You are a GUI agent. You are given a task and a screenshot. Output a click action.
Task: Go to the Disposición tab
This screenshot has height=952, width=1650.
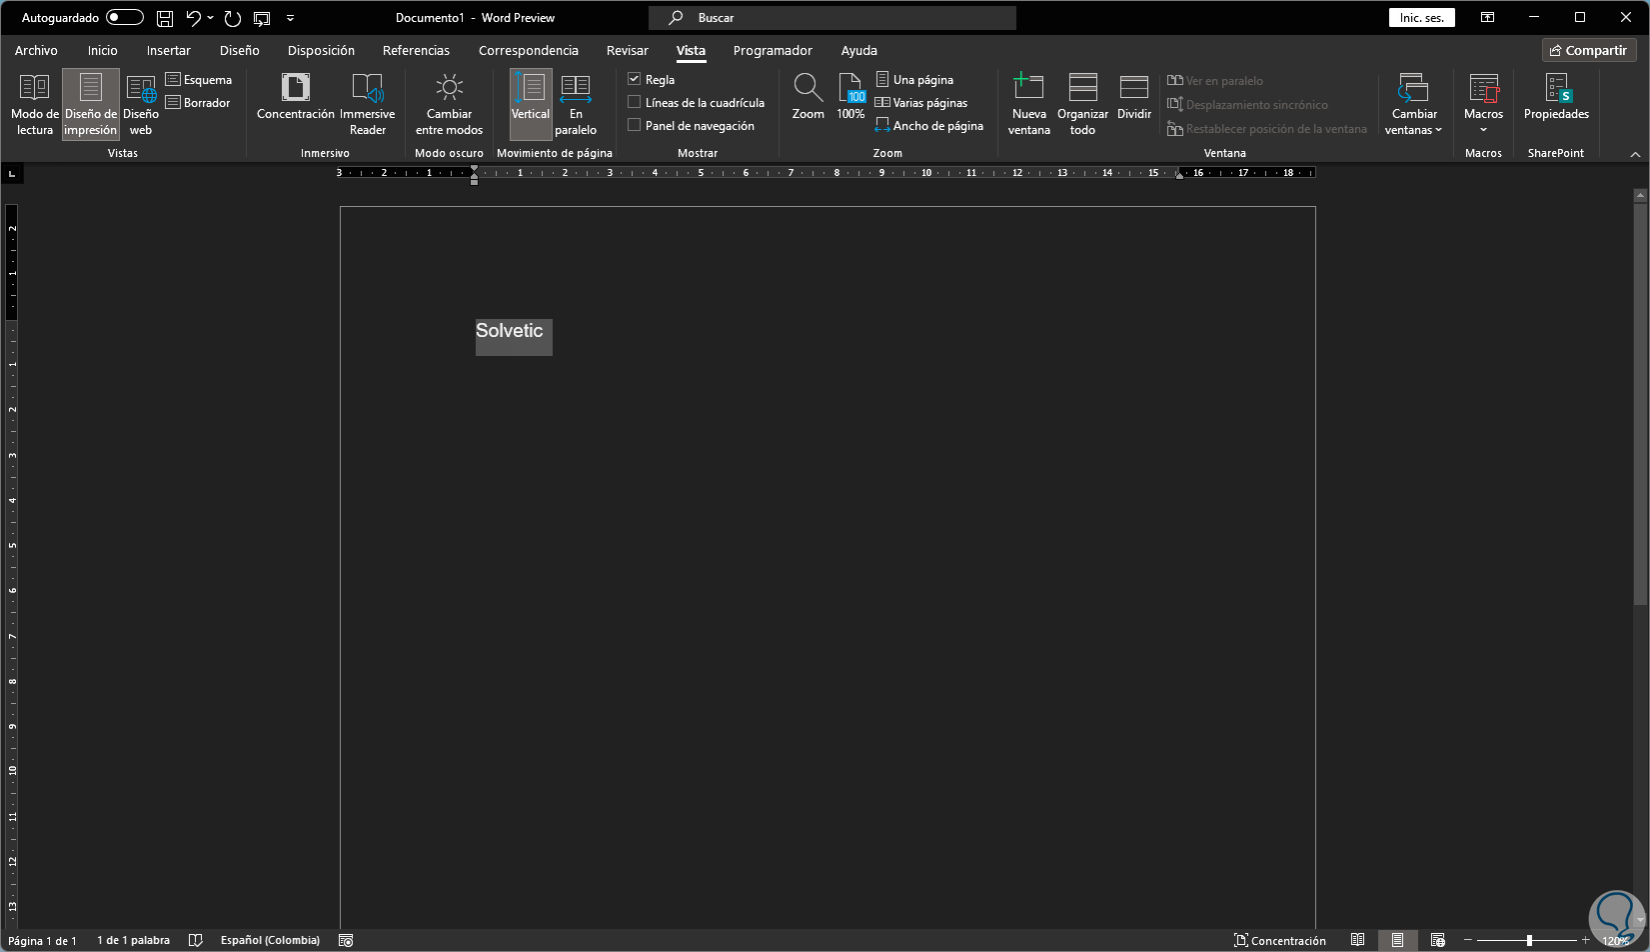tap(321, 50)
